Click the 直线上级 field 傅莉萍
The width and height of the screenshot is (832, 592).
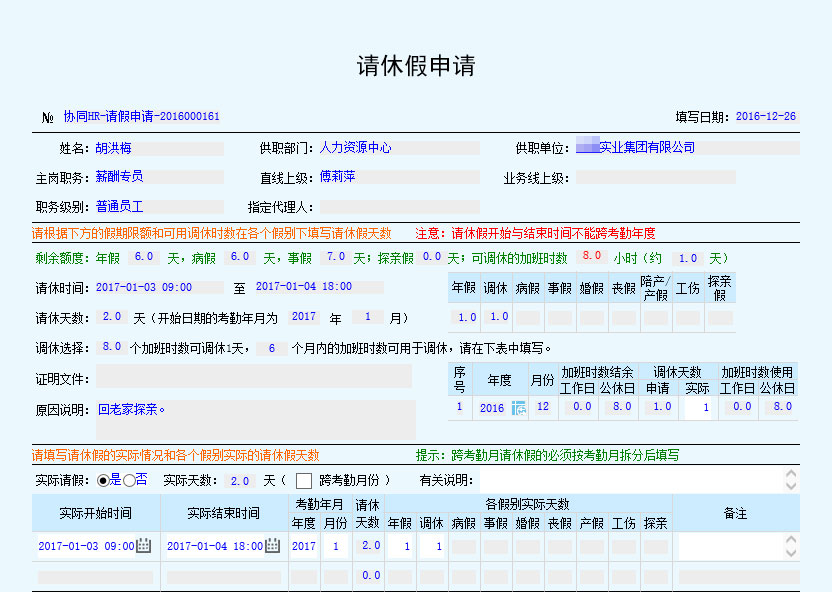399,177
